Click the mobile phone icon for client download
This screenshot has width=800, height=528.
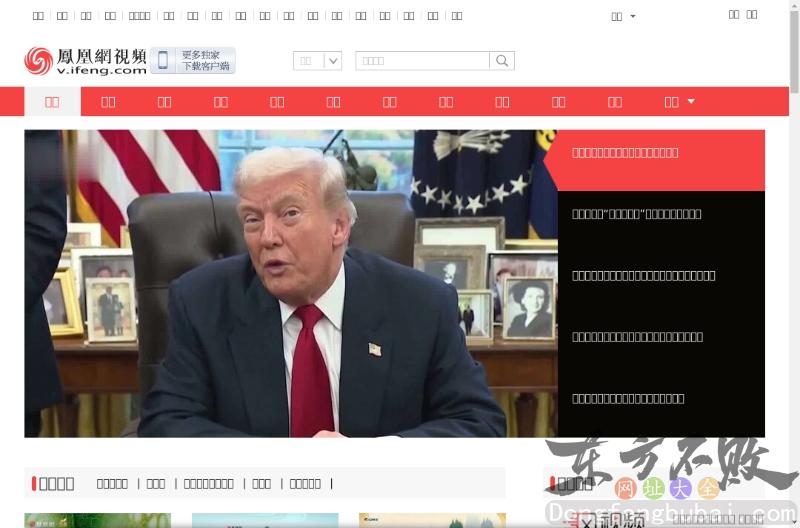click(163, 61)
